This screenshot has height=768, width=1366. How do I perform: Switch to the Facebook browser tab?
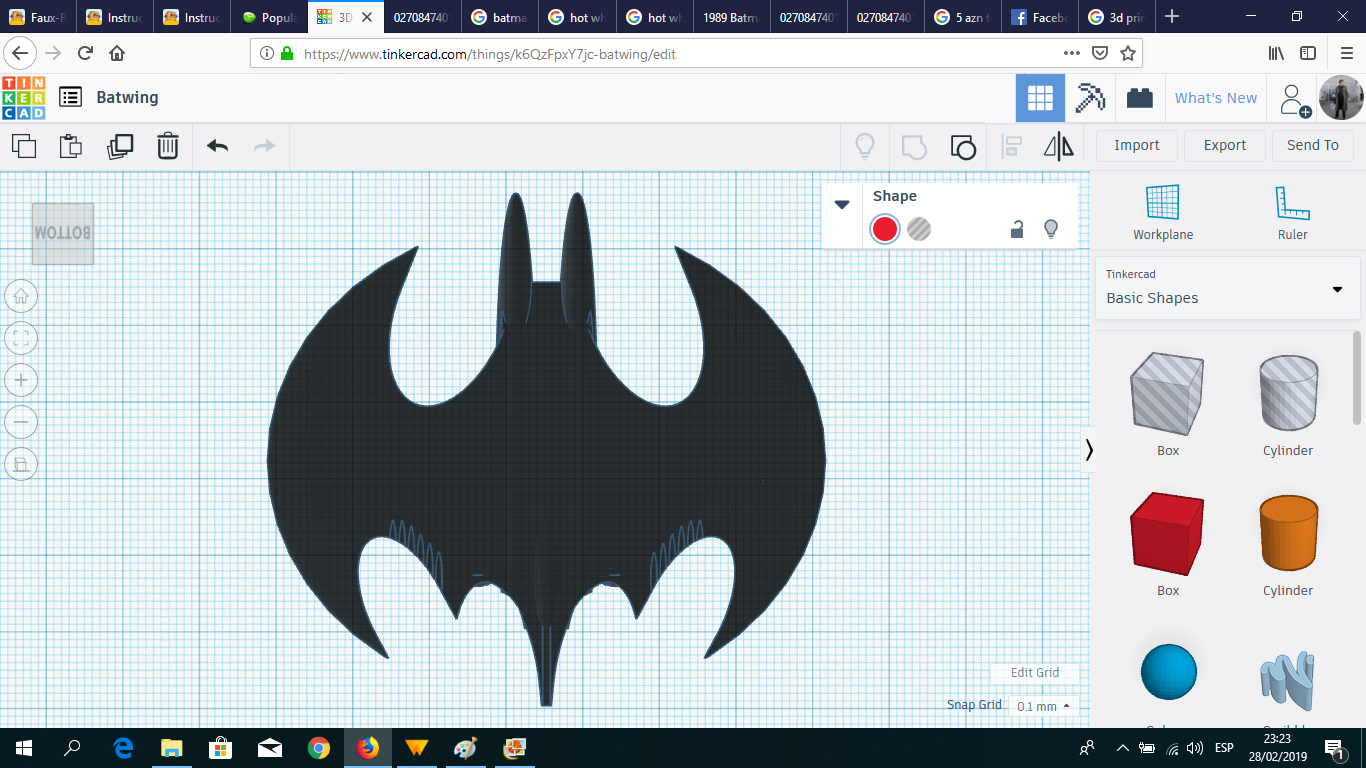1038,17
